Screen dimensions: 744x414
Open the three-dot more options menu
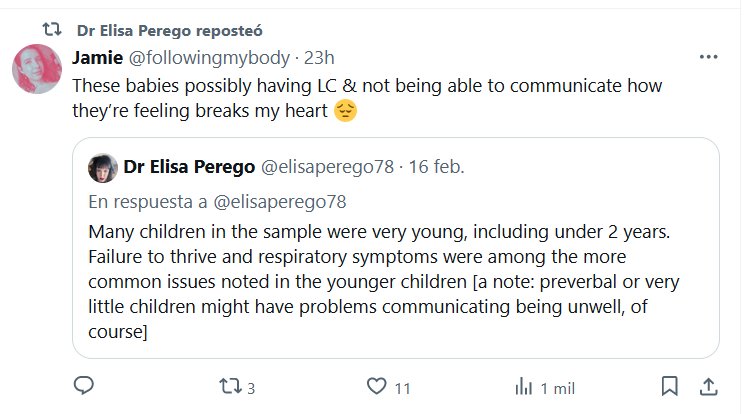(709, 56)
